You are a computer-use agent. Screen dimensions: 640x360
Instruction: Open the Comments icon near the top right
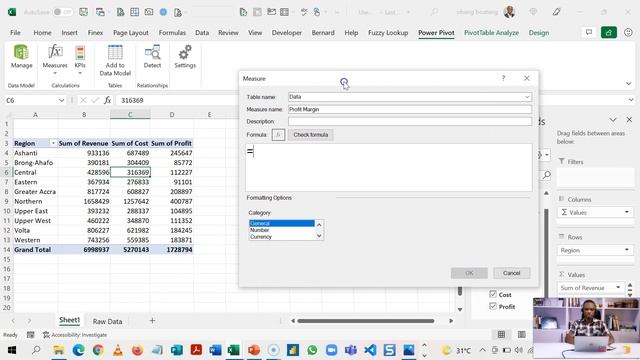[x=589, y=33]
